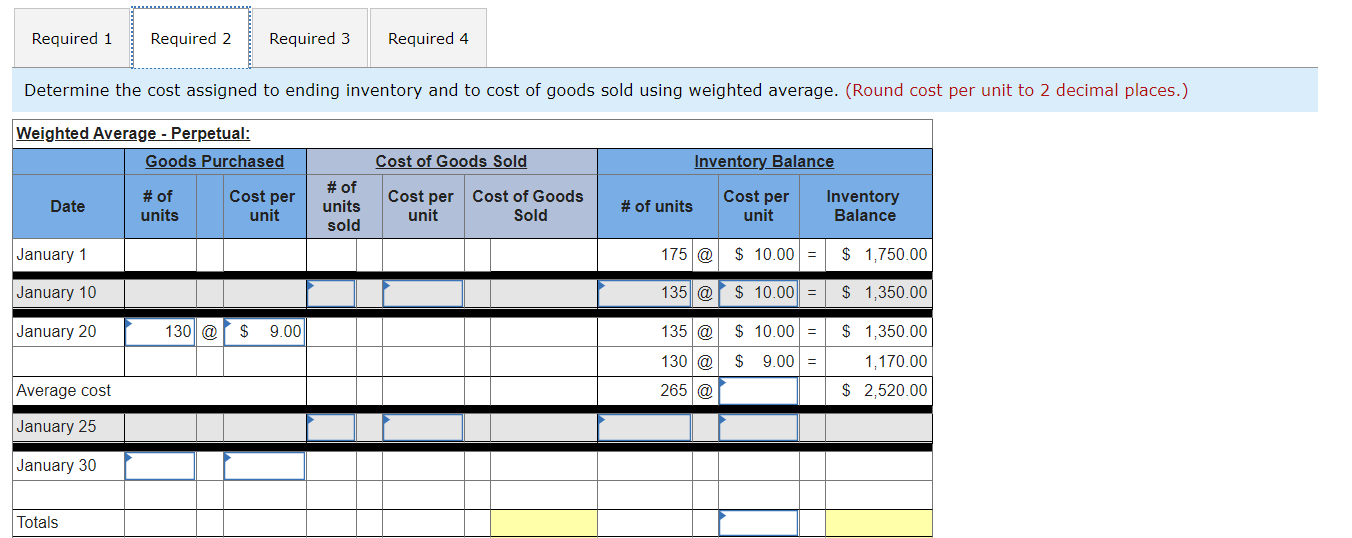Click January 1 inventory balance $1,750.00
1352x538 pixels.
pyautogui.click(x=884, y=254)
